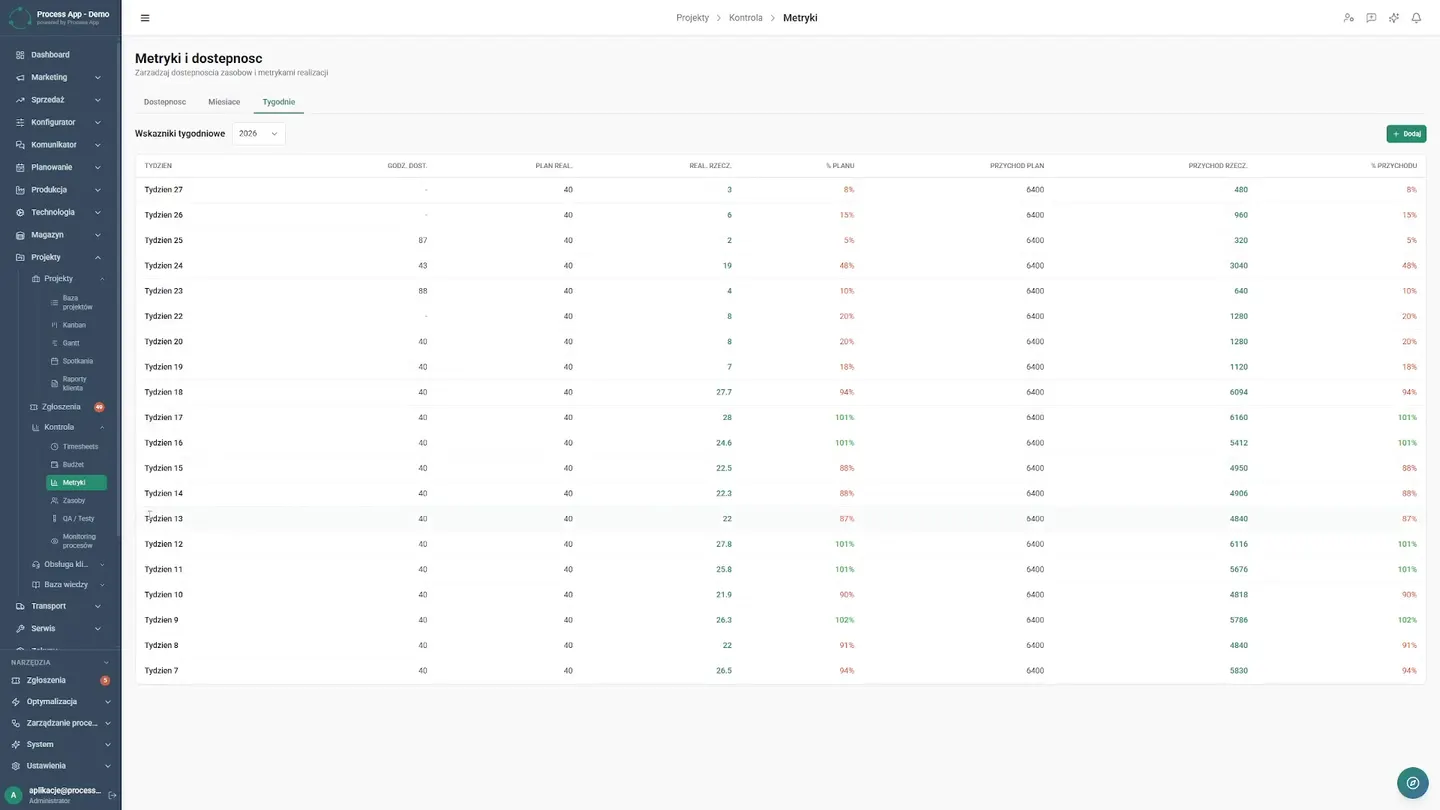Switch to the Miesiace tab
Screen dimensions: 1440x810
pos(224,102)
